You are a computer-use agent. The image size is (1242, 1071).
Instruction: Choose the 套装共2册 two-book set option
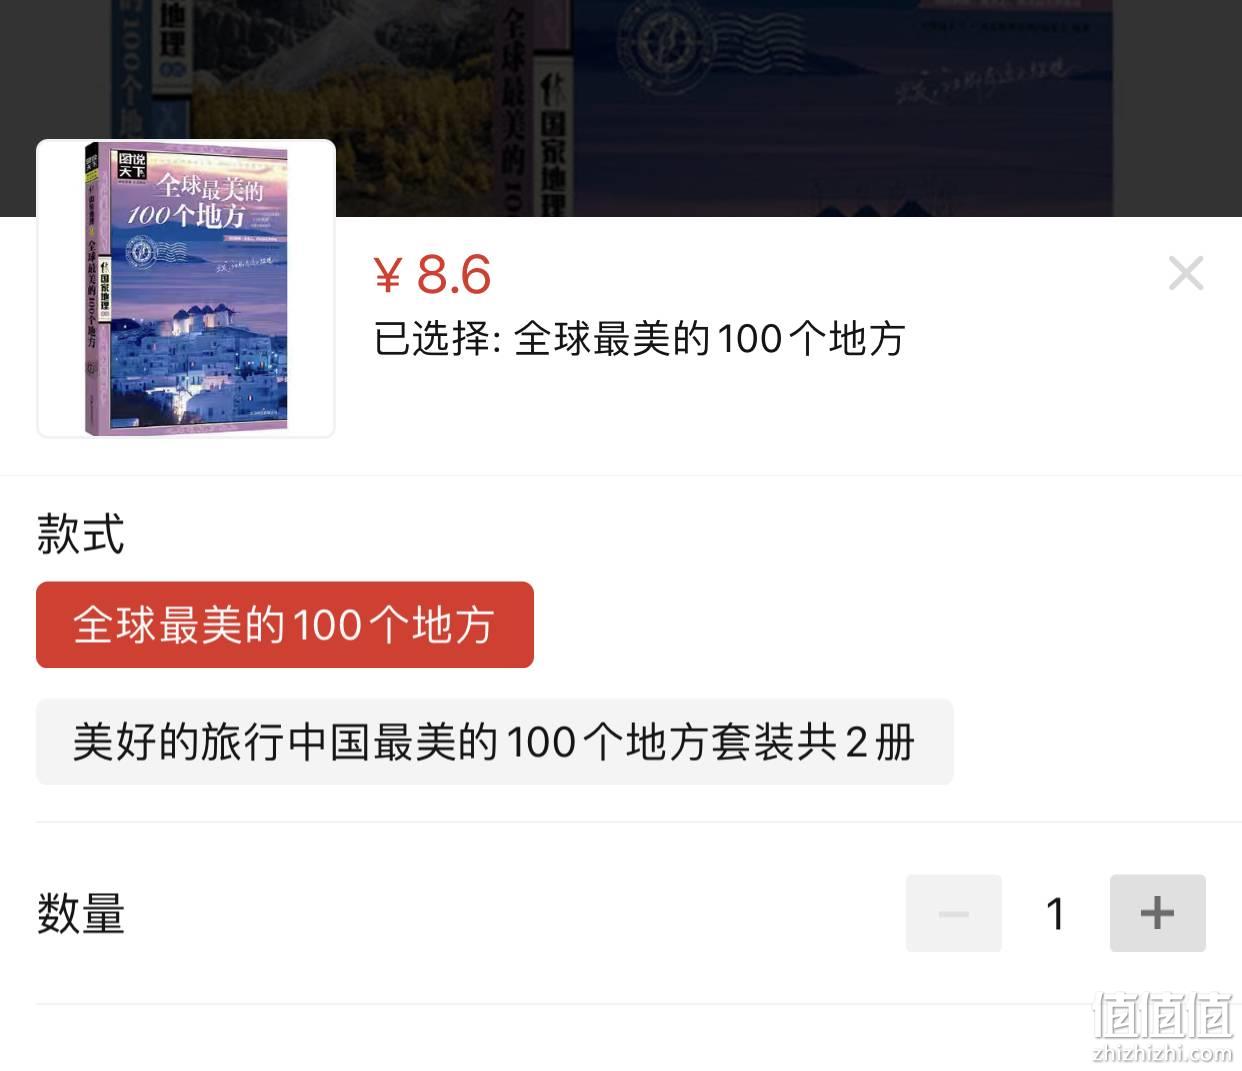pyautogui.click(x=494, y=742)
